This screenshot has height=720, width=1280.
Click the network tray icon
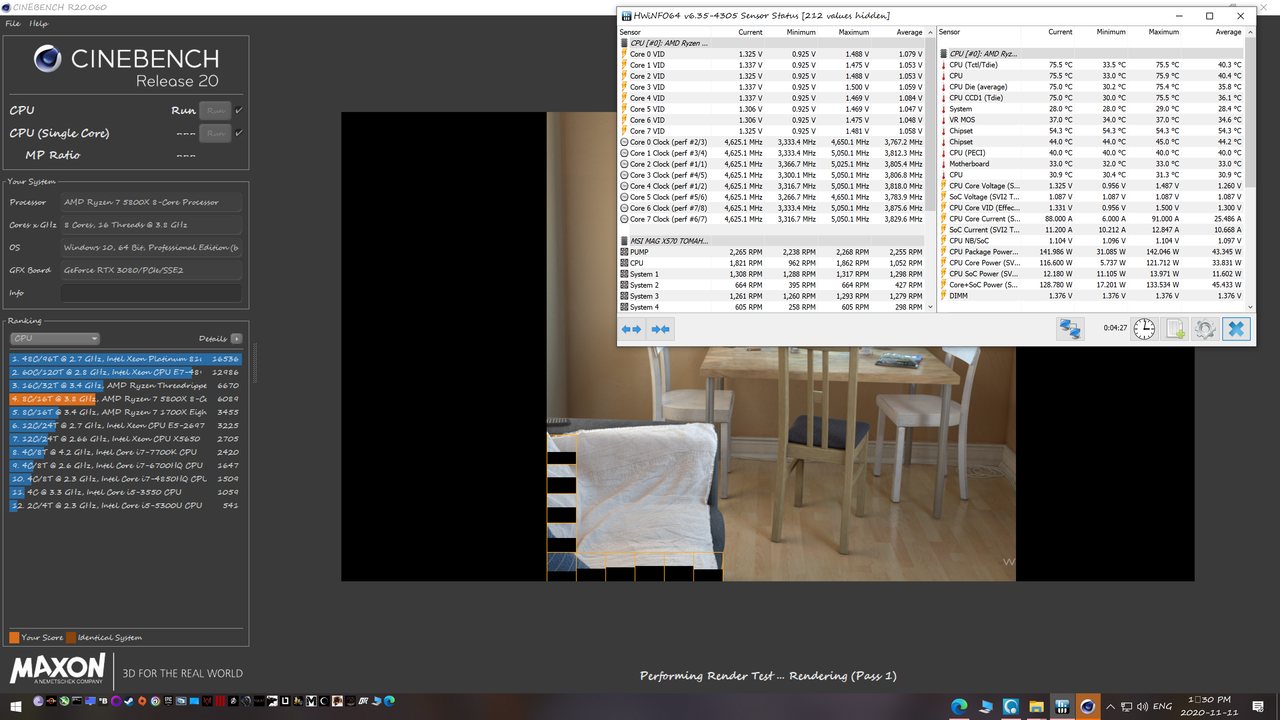click(x=1128, y=706)
